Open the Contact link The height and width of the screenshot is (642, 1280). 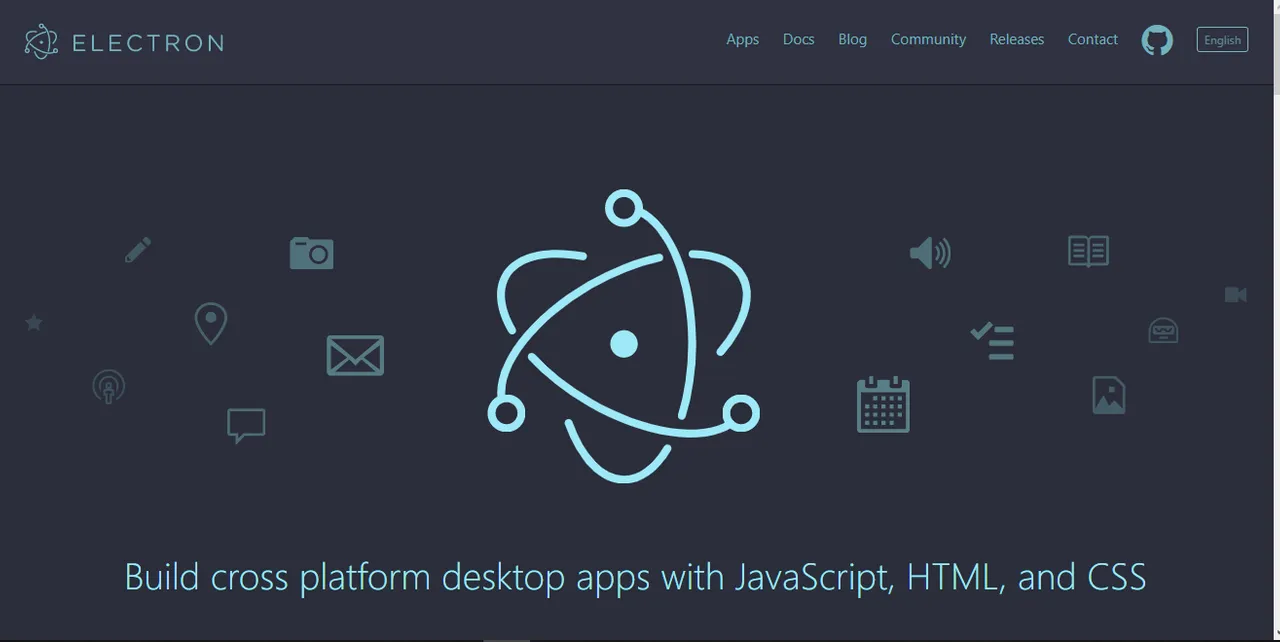click(1092, 40)
